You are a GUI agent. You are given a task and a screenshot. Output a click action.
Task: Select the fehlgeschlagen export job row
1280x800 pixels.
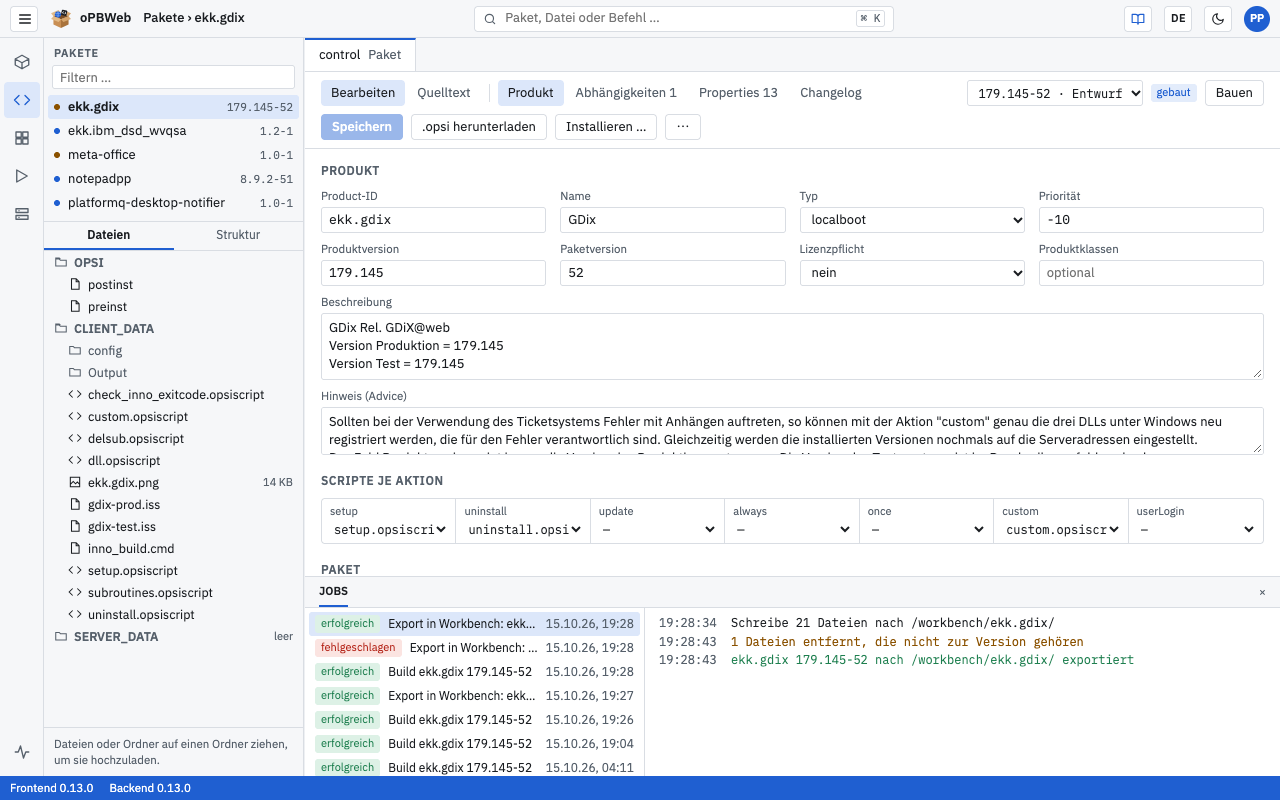[475, 648]
